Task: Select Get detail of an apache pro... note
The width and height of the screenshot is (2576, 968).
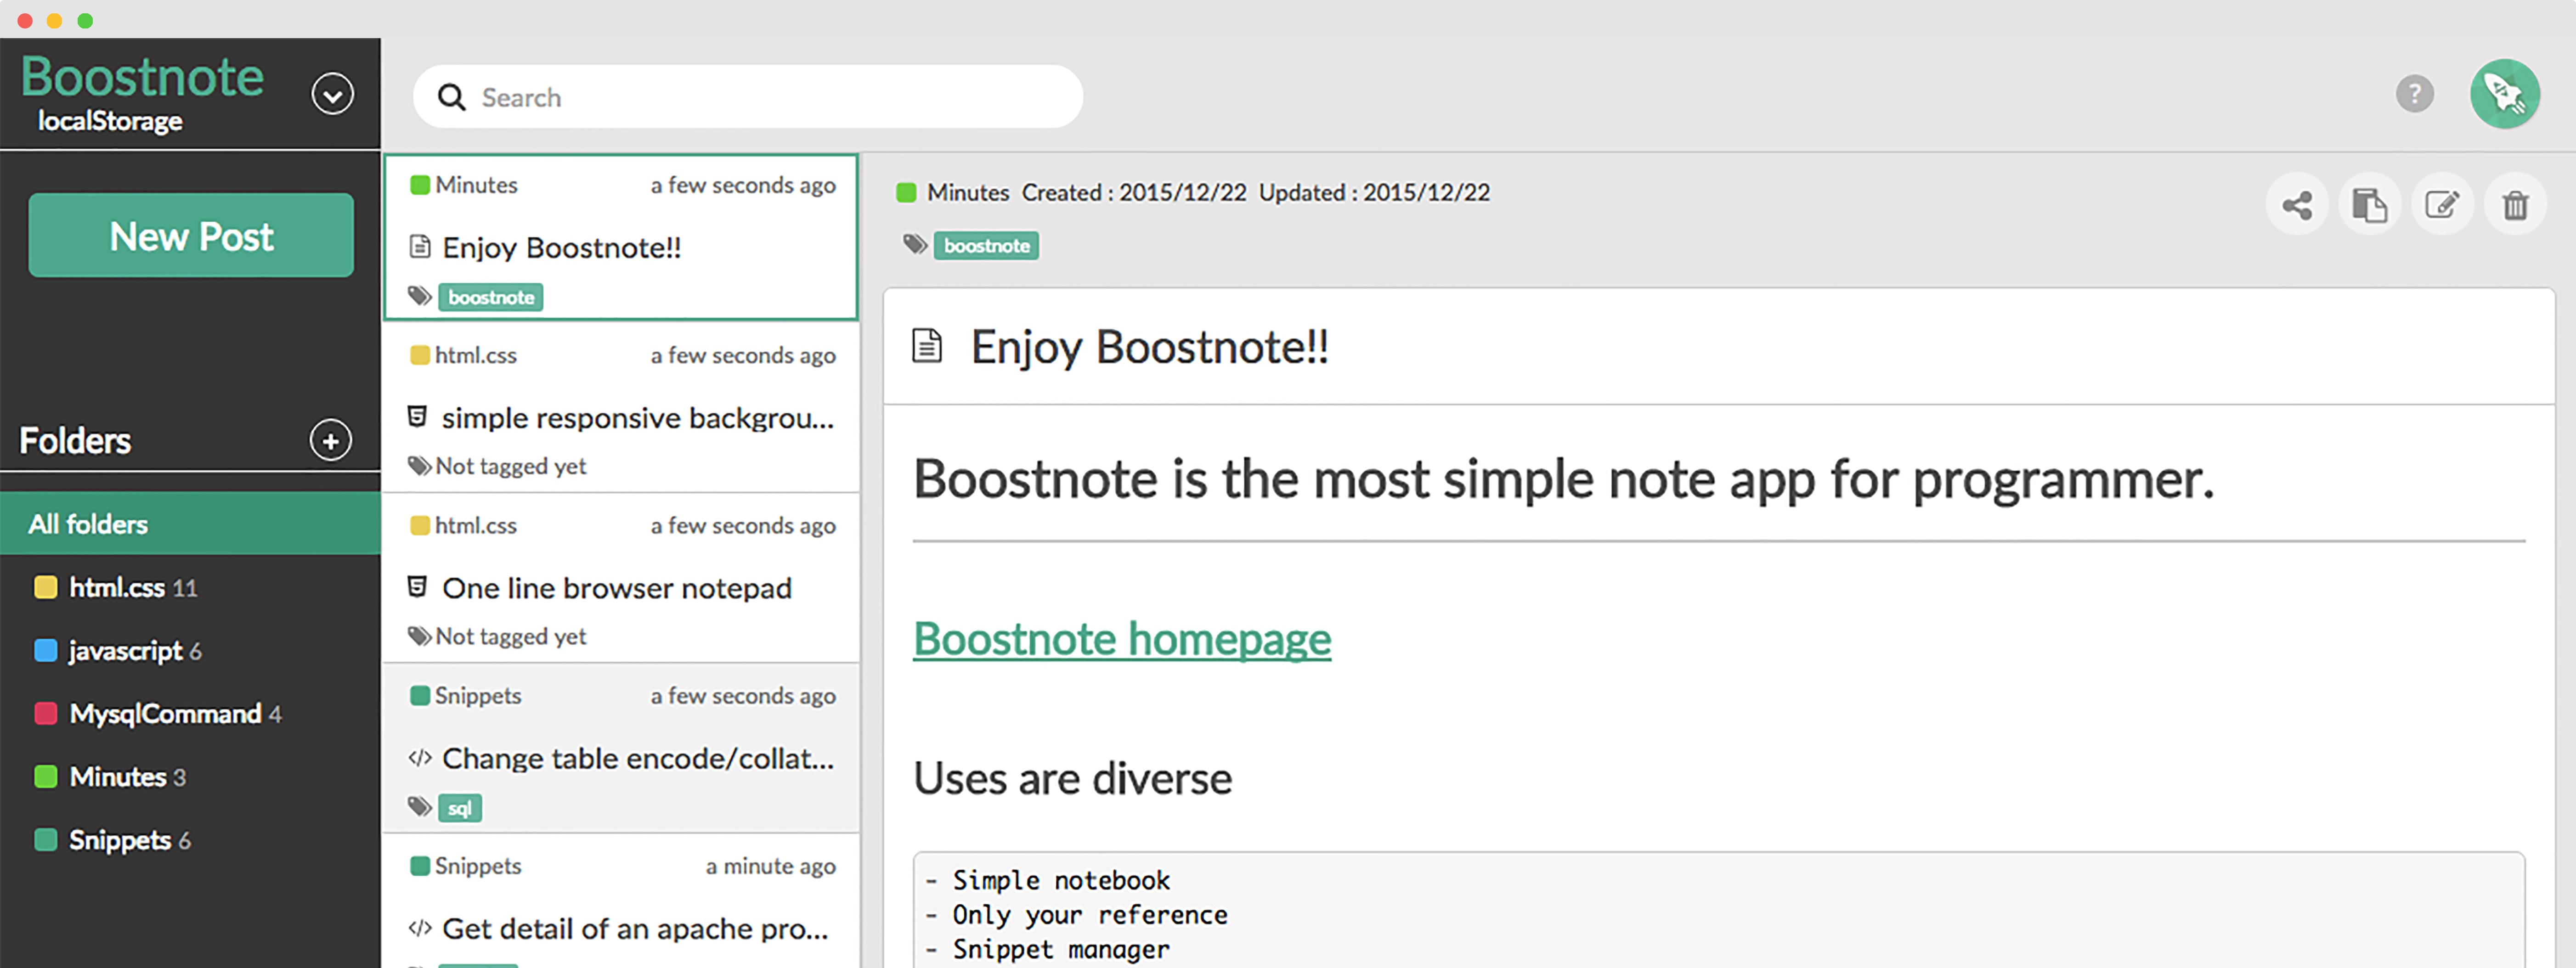Action: (621, 901)
